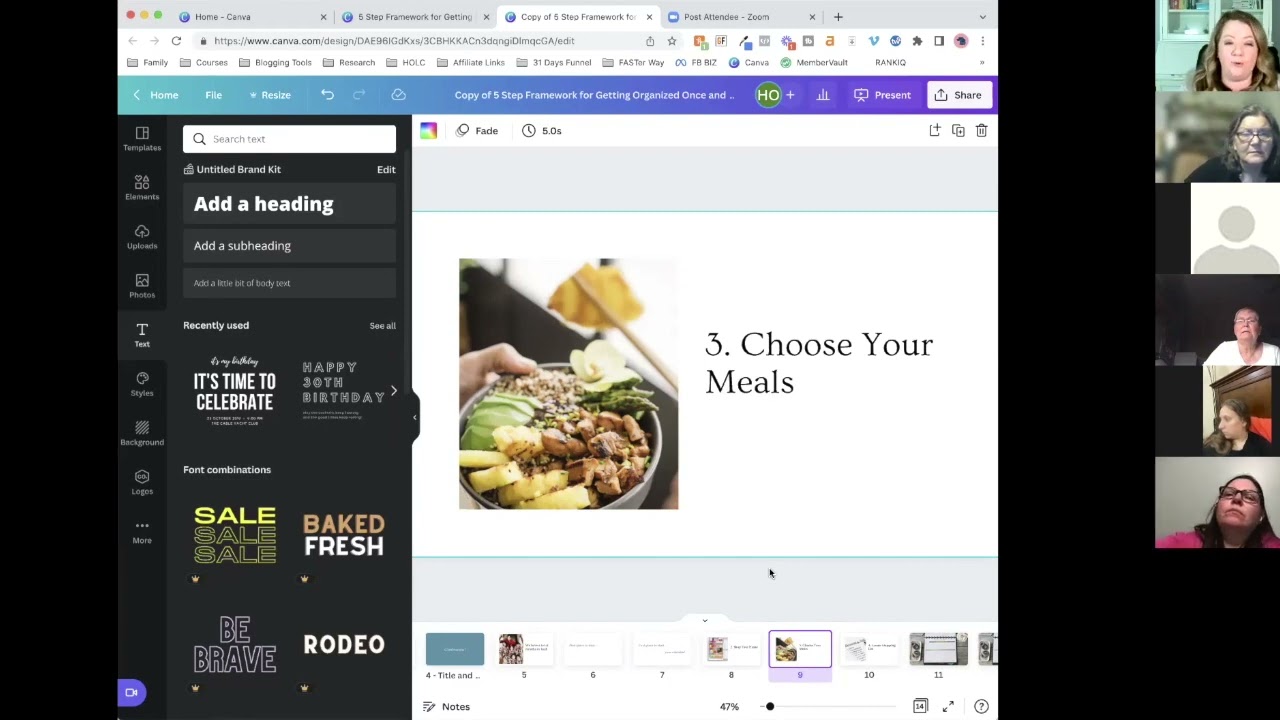Select the Rodeo font combination

tap(344, 645)
